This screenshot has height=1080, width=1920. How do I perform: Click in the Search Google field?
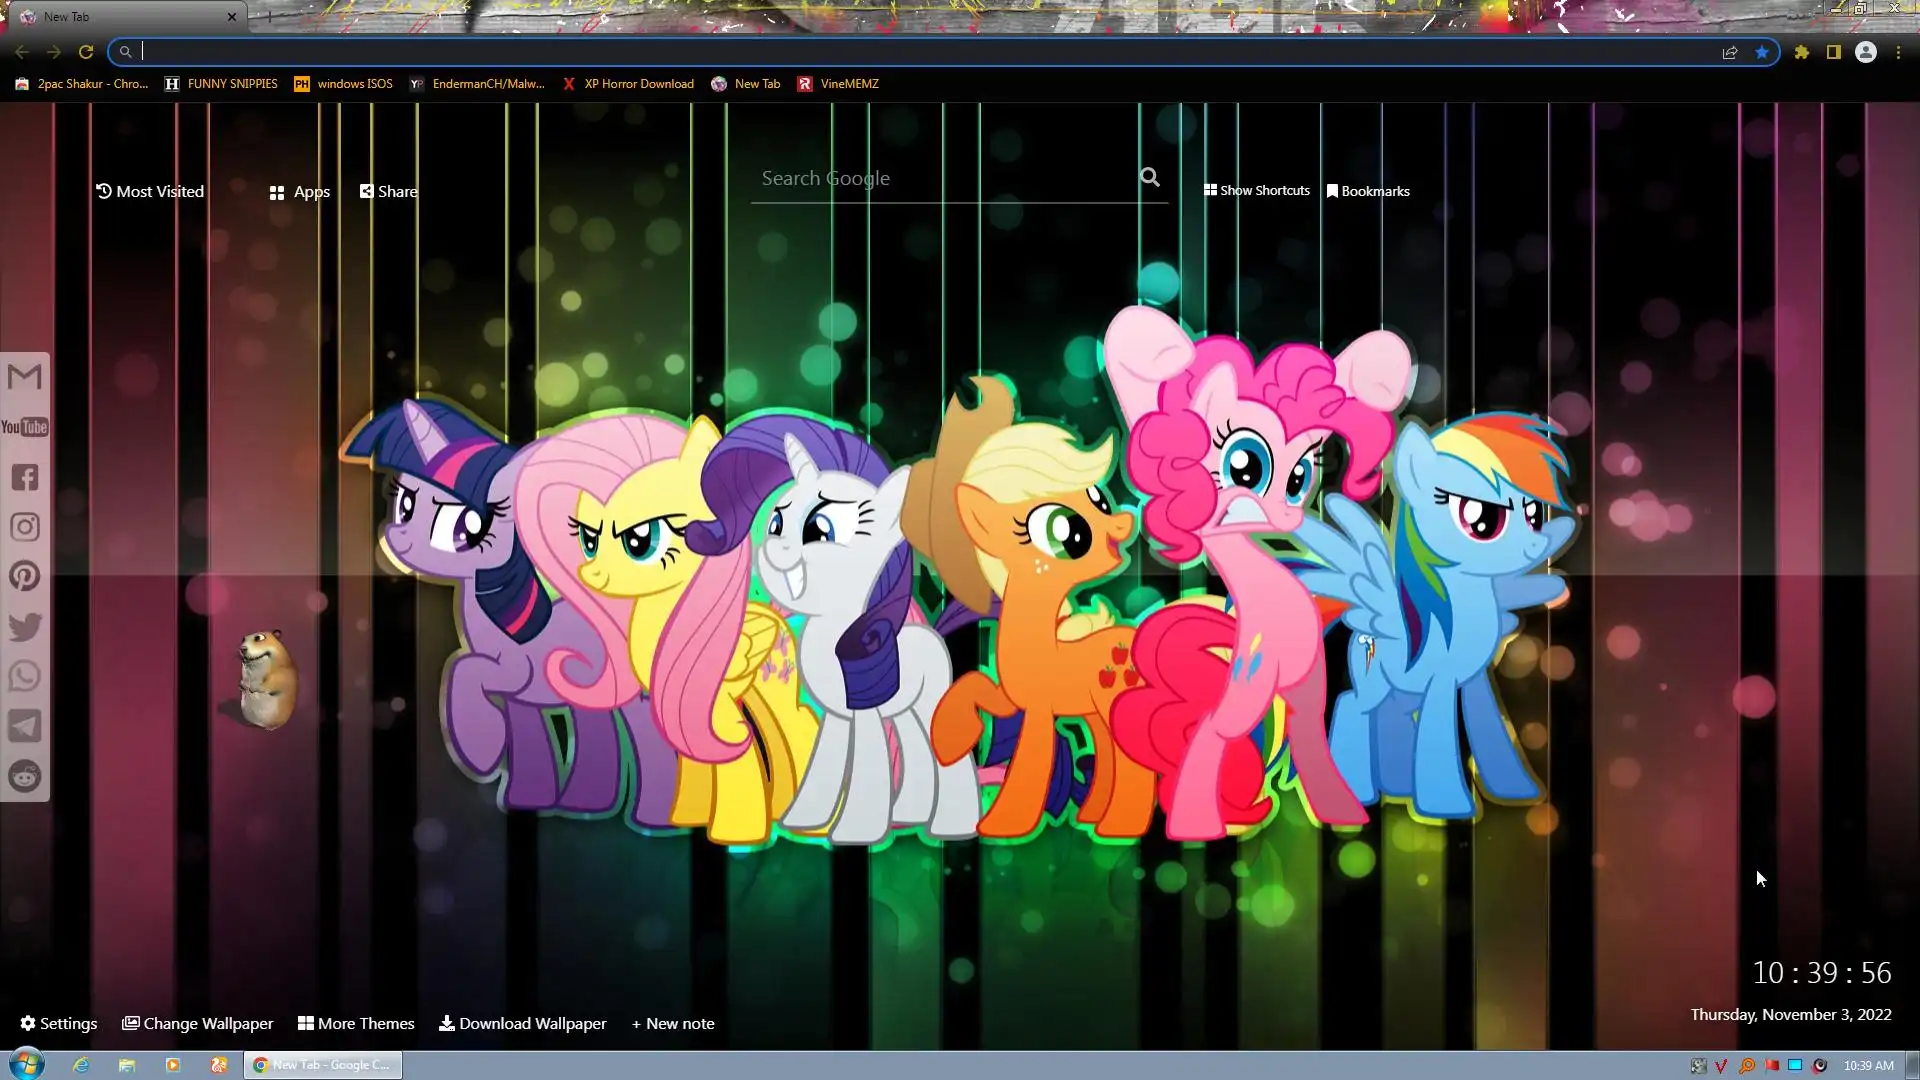click(940, 178)
